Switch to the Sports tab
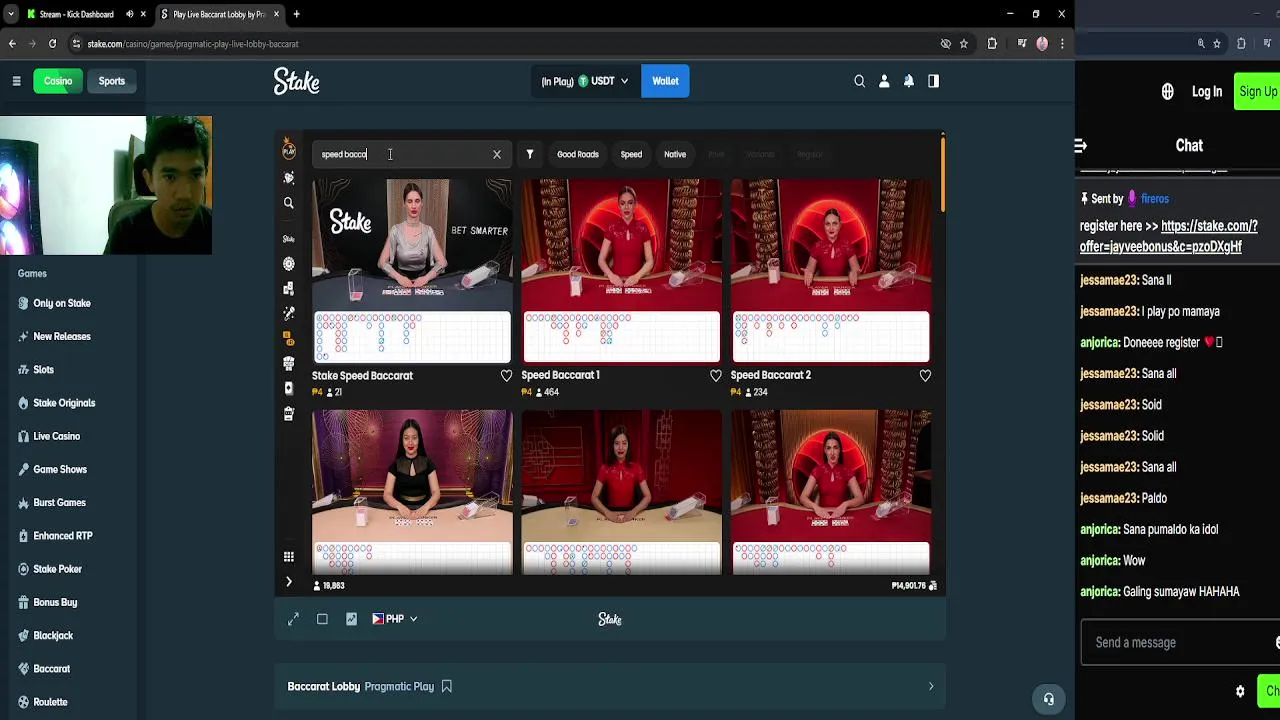This screenshot has height=720, width=1280. coord(112,81)
